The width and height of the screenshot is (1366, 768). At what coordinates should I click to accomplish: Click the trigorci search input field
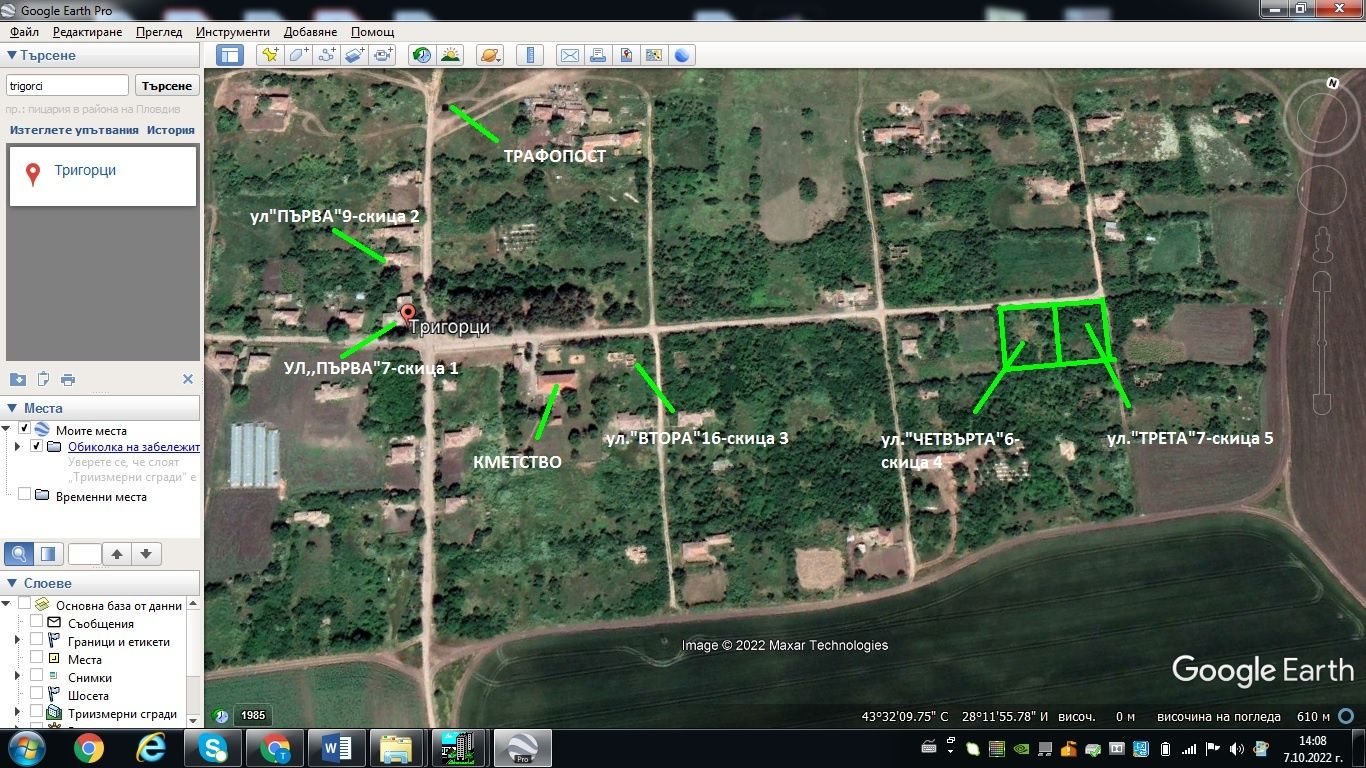68,86
